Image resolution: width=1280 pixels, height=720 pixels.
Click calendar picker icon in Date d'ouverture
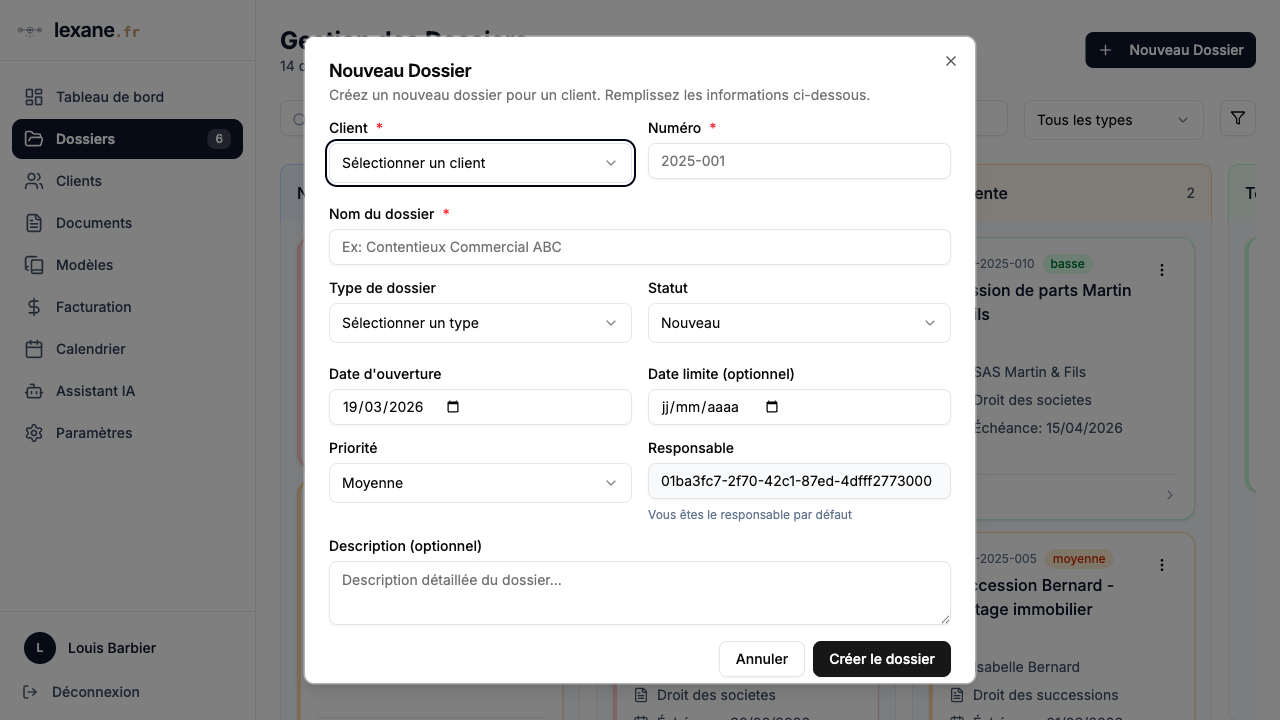(453, 407)
